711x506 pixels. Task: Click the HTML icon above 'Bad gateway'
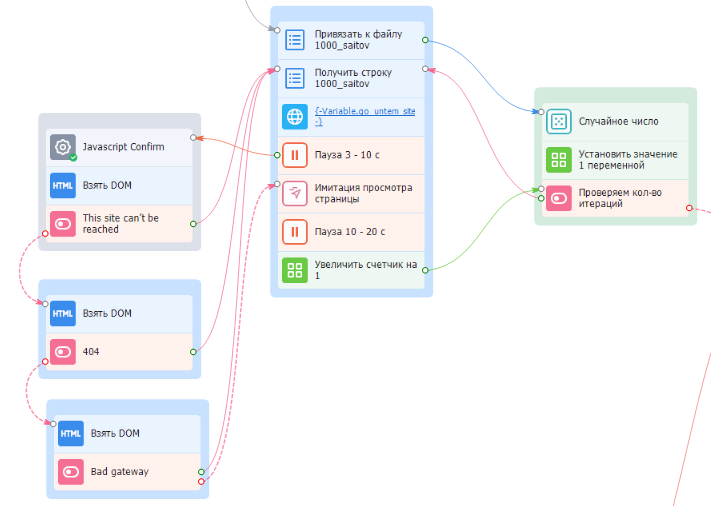[71, 433]
